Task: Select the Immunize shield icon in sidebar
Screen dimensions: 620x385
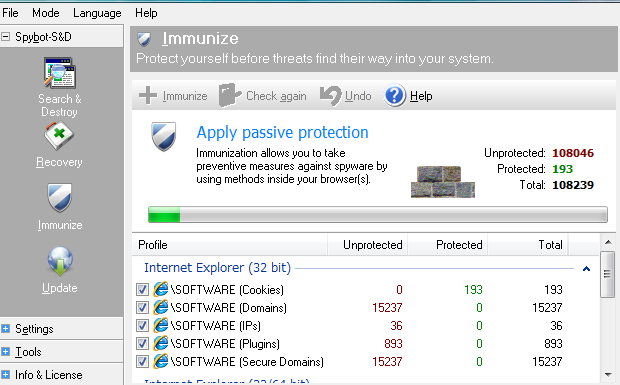Action: pyautogui.click(x=60, y=198)
